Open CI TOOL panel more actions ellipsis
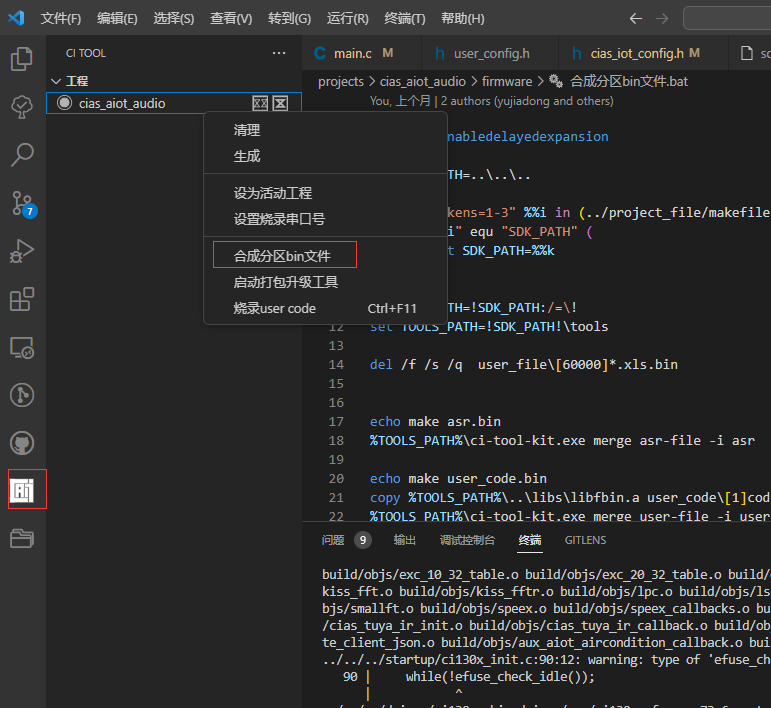771x708 pixels. [279, 53]
